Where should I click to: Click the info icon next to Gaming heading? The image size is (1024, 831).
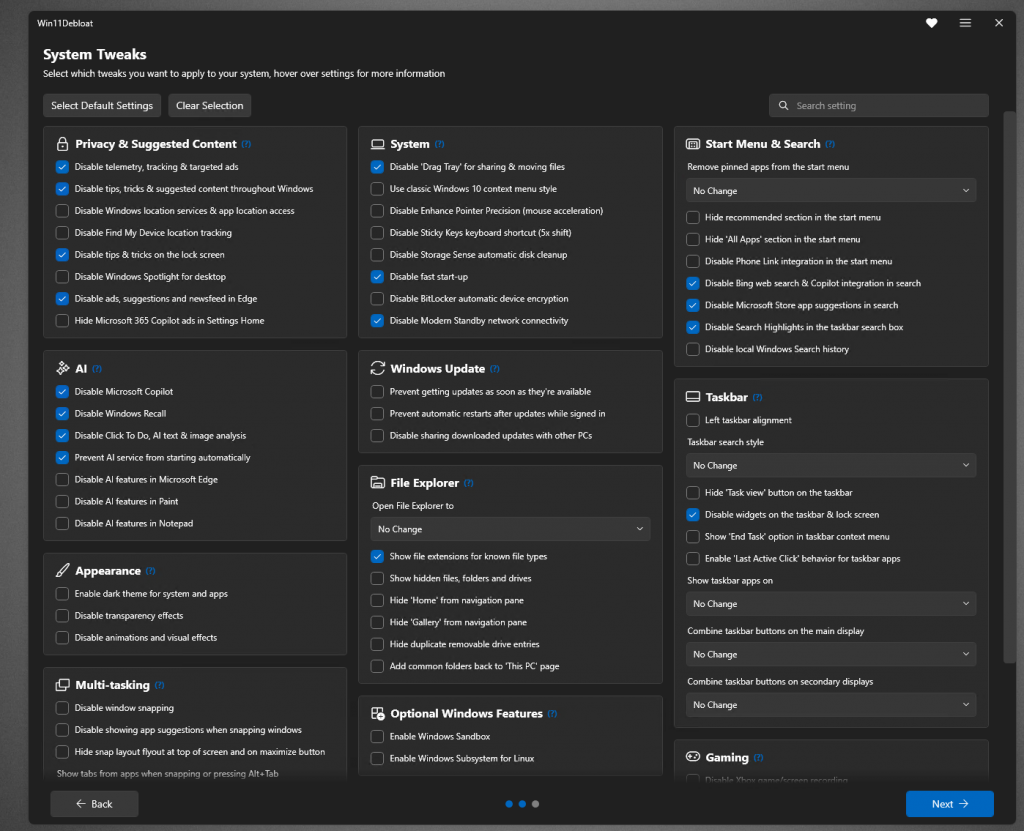tap(757, 758)
